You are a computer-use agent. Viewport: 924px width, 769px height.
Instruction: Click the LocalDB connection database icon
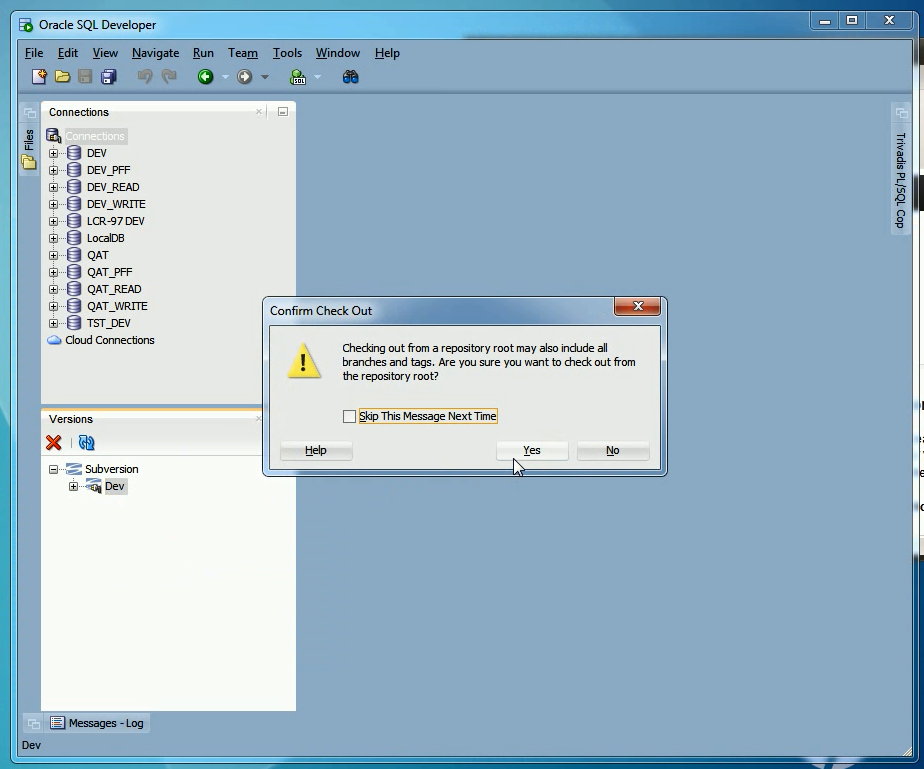click(74, 238)
